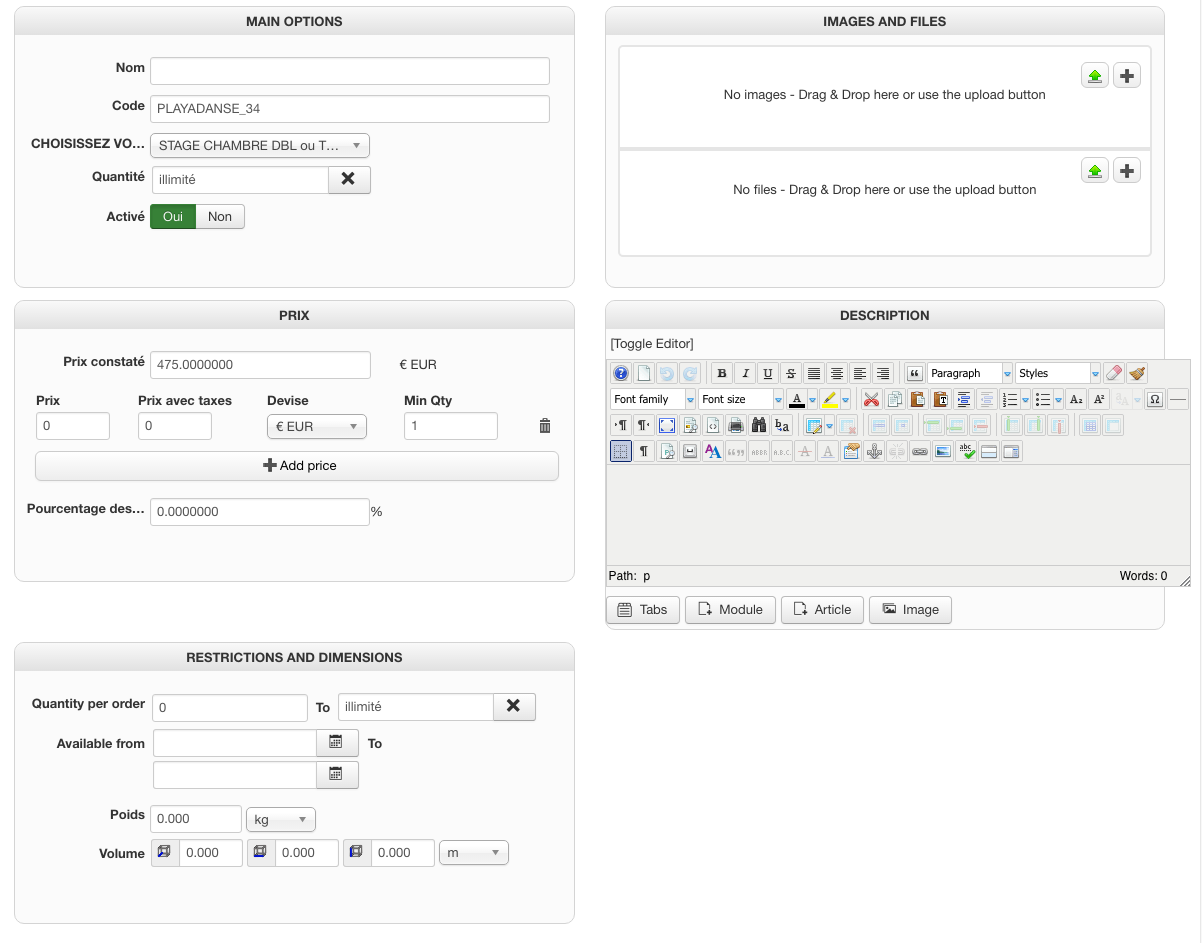Apply Underline formatting in editor
Screen dimensions: 1202x943
pyautogui.click(x=768, y=373)
